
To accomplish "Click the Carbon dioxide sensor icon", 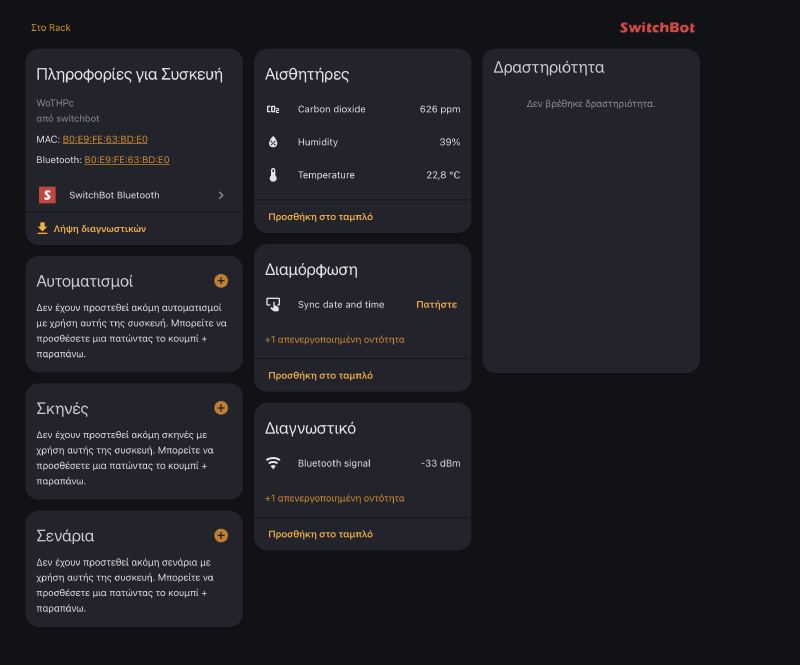I will 274,109.
